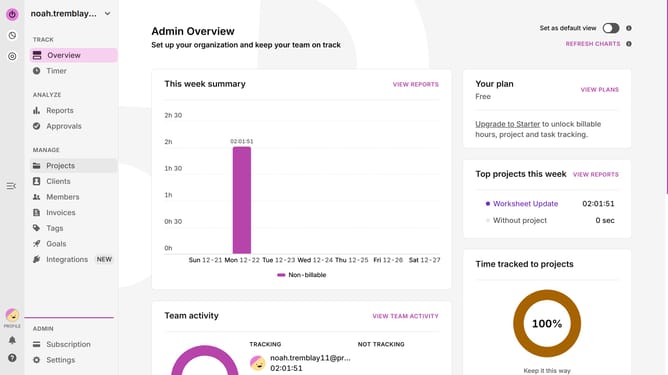Click the notifications bell icon
Image resolution: width=668 pixels, height=375 pixels.
point(12,340)
